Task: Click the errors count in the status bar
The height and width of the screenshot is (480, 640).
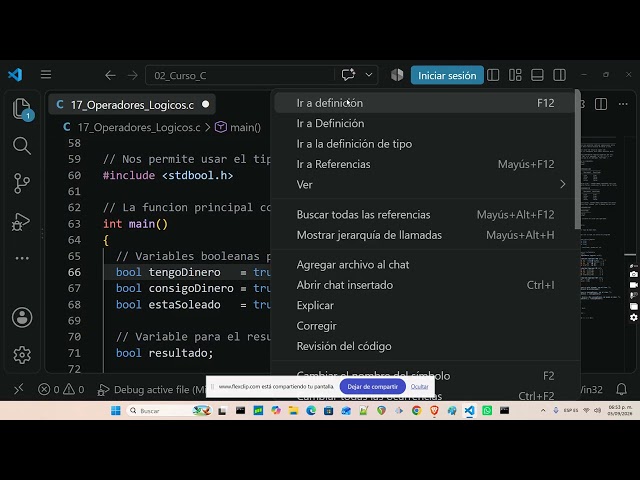Action: 49,389
